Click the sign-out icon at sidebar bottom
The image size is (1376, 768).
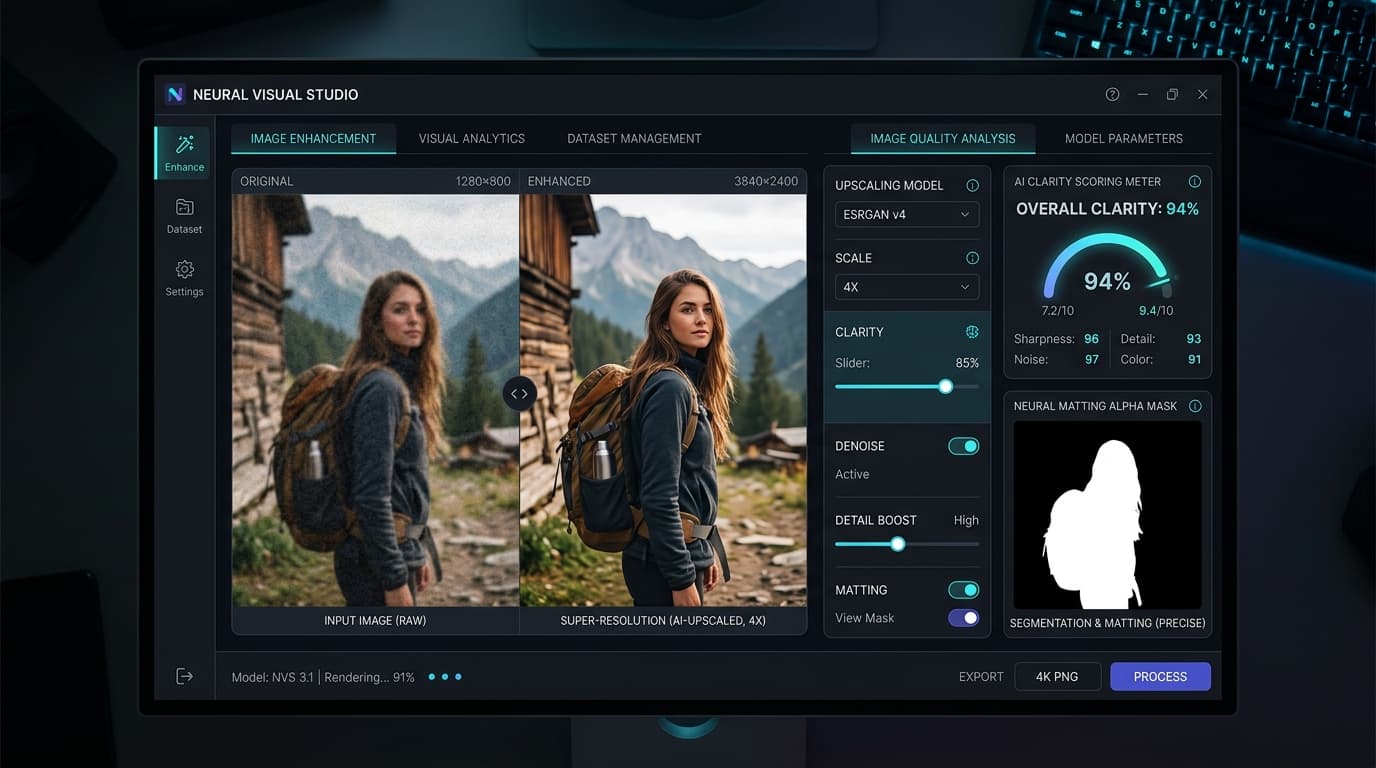point(184,677)
